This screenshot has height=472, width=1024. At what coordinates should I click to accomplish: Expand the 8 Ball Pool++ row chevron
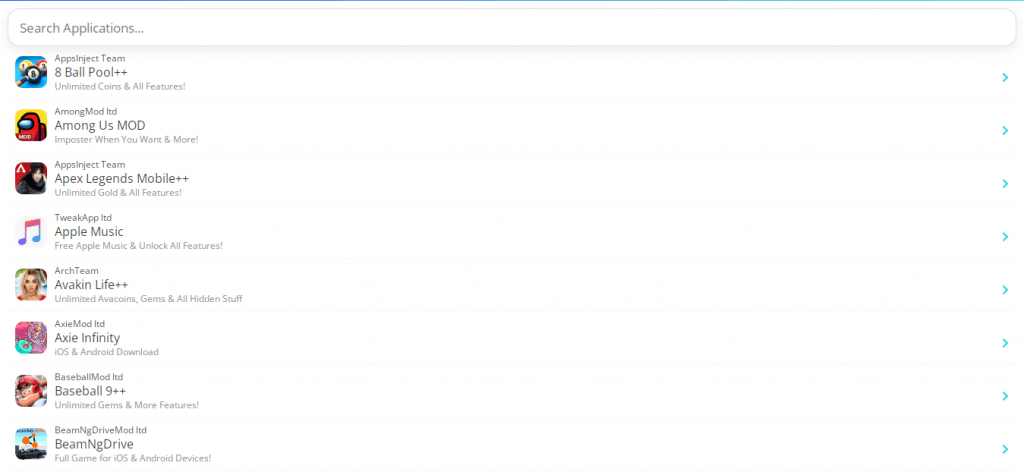click(1005, 78)
